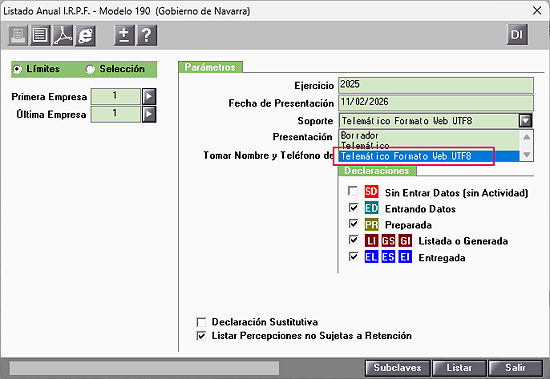
Task: Click dropdown list scroll down arrow
Action: pos(526,154)
